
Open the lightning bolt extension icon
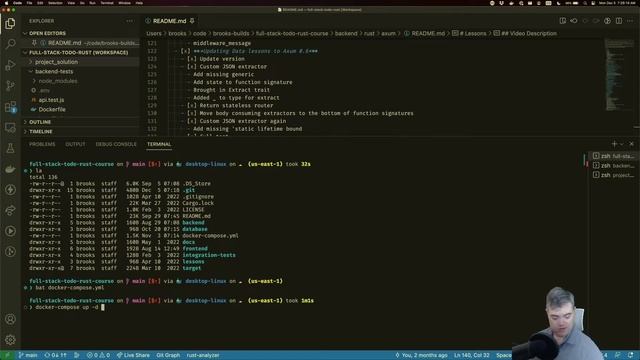[10, 189]
